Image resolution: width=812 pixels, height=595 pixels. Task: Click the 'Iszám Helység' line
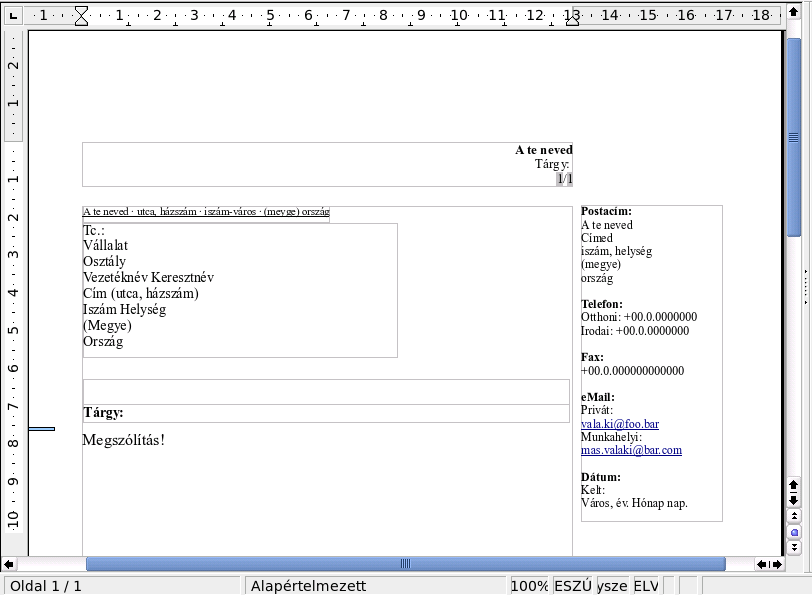[125, 310]
